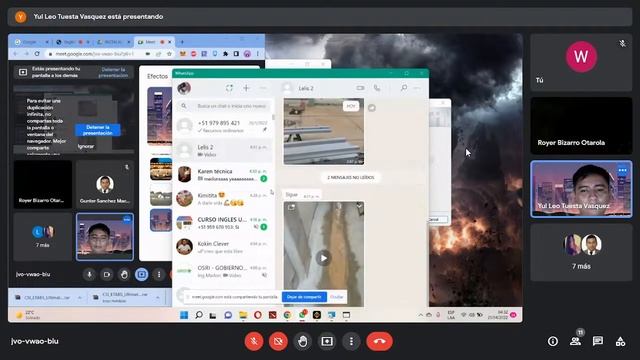Raise hand in the main Meet controls
Viewport: 640px width, 360px height.
pos(302,341)
